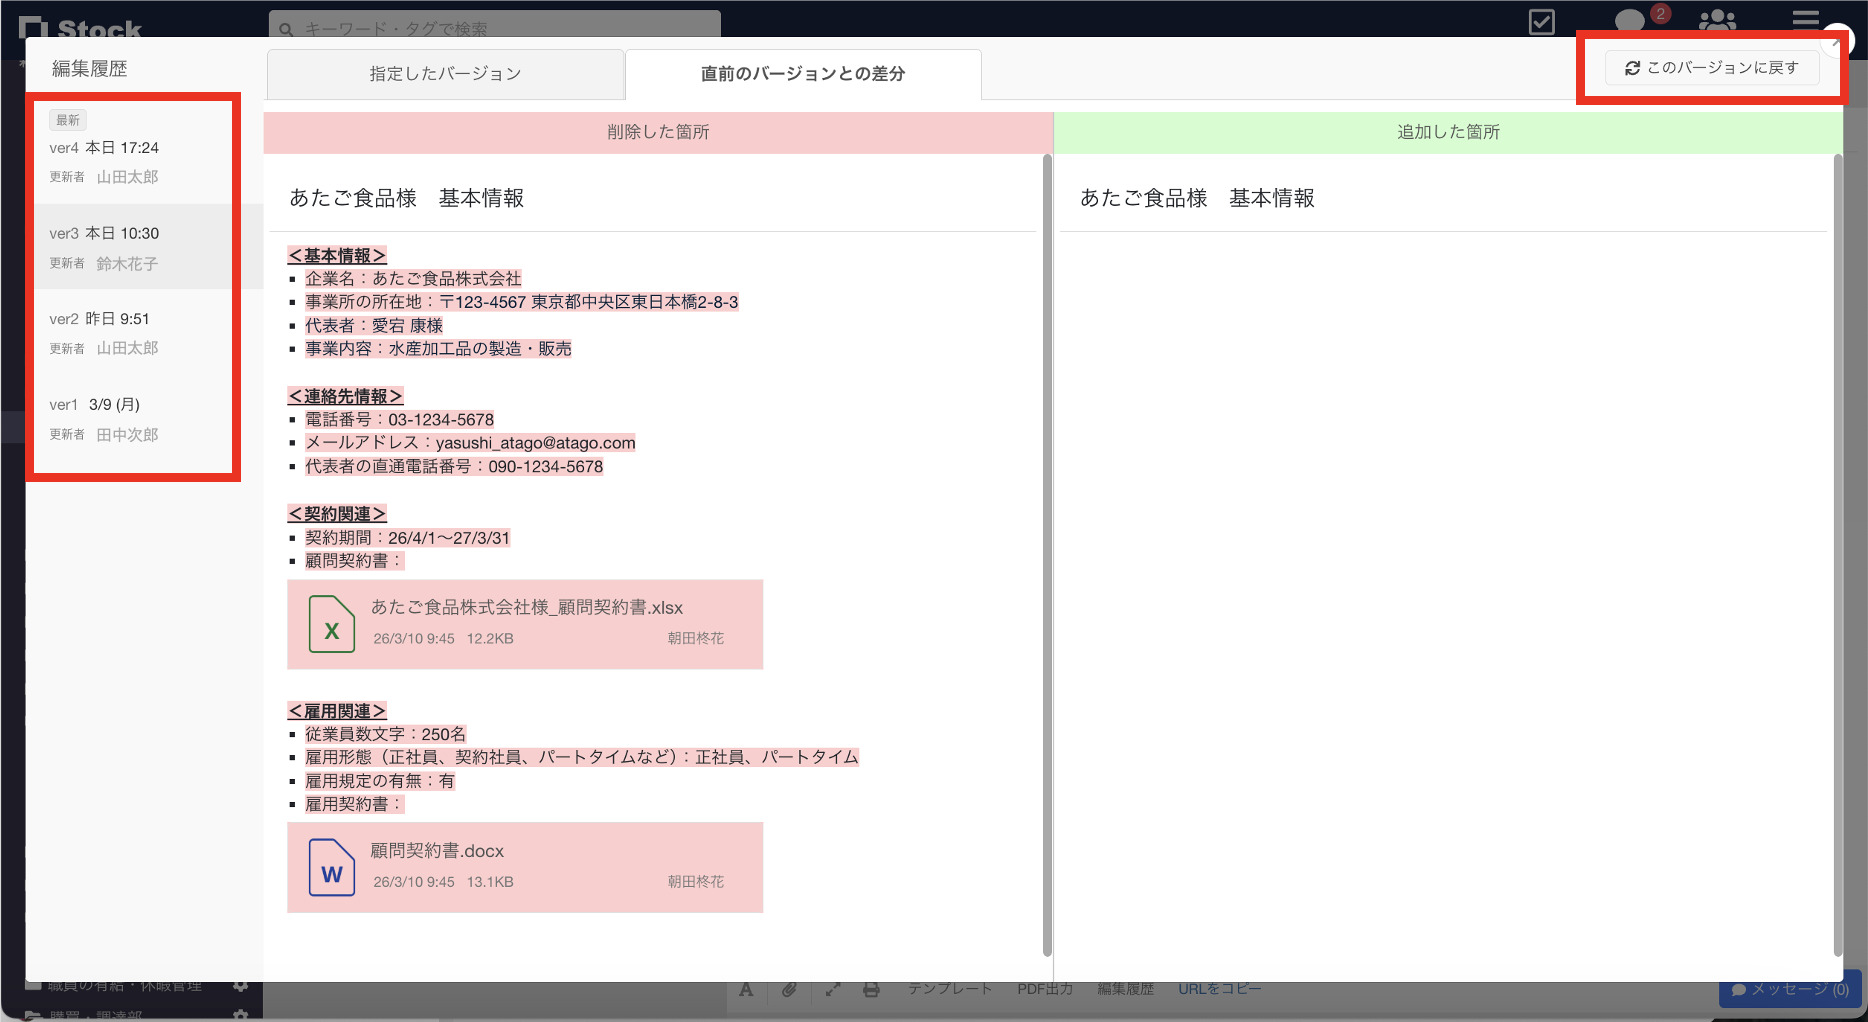This screenshot has height=1022, width=1868.
Task: Click the members group icon in top bar
Action: point(1716,20)
